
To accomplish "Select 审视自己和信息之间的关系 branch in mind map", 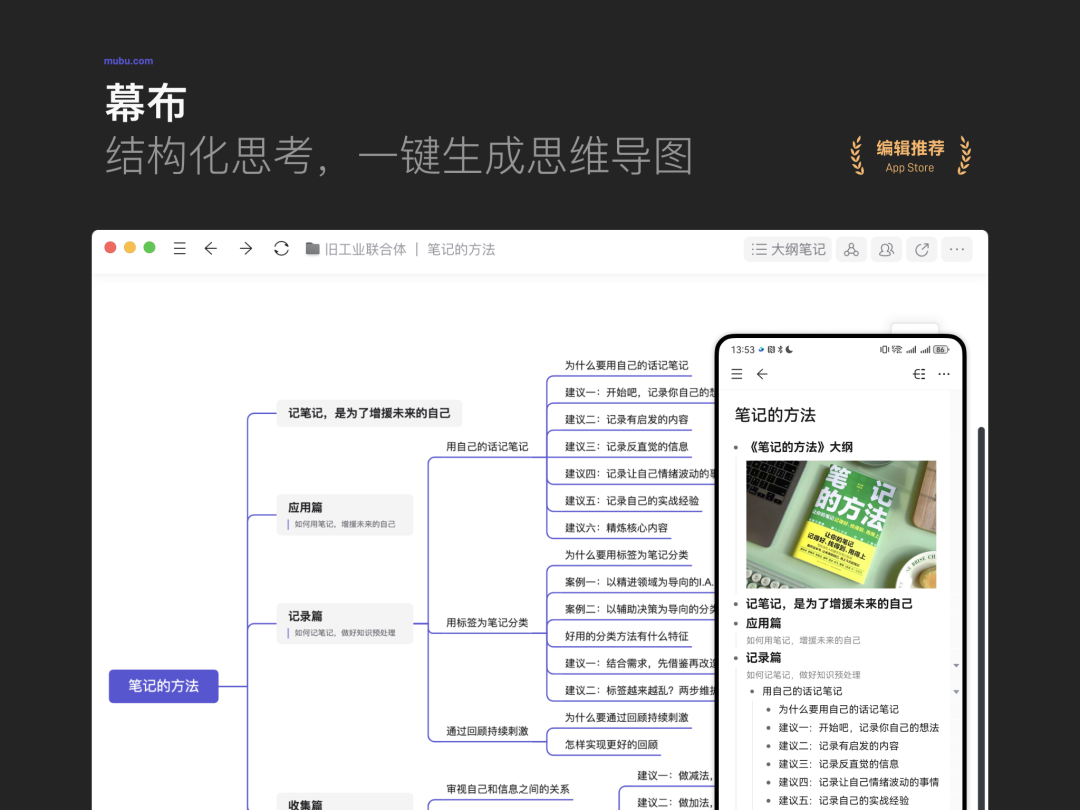I will (x=508, y=789).
